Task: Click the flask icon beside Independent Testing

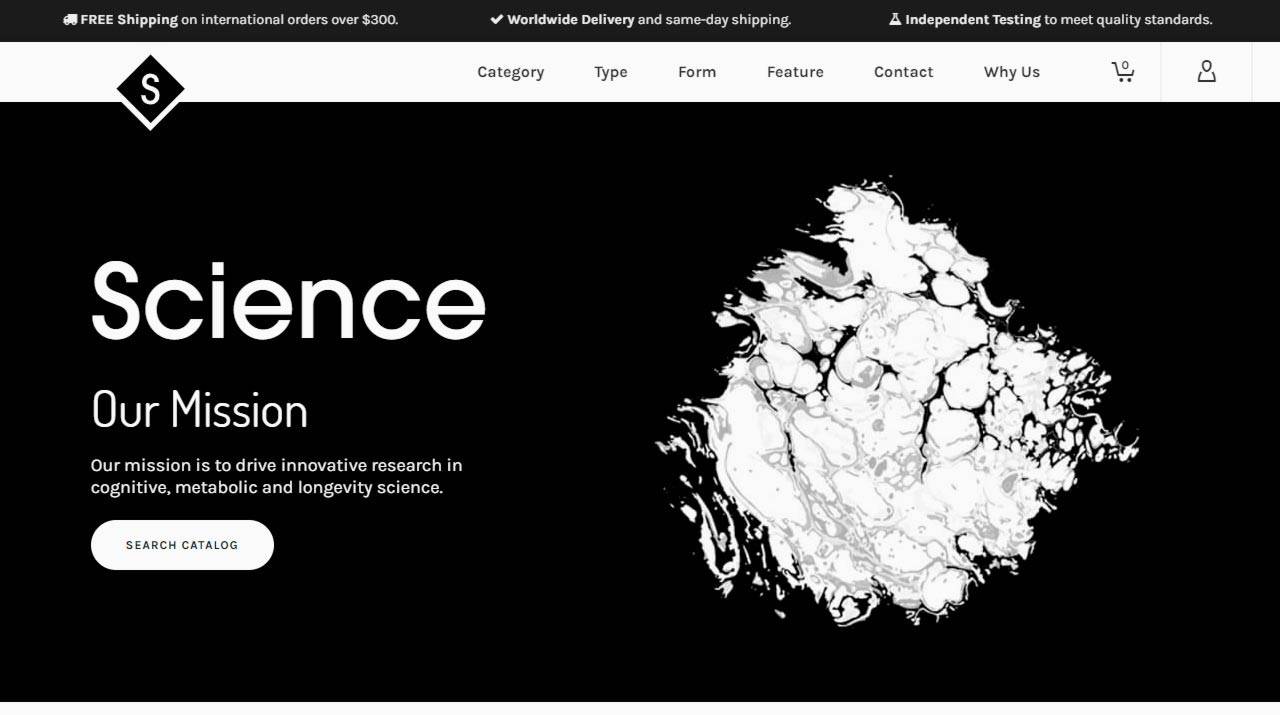Action: tap(895, 20)
